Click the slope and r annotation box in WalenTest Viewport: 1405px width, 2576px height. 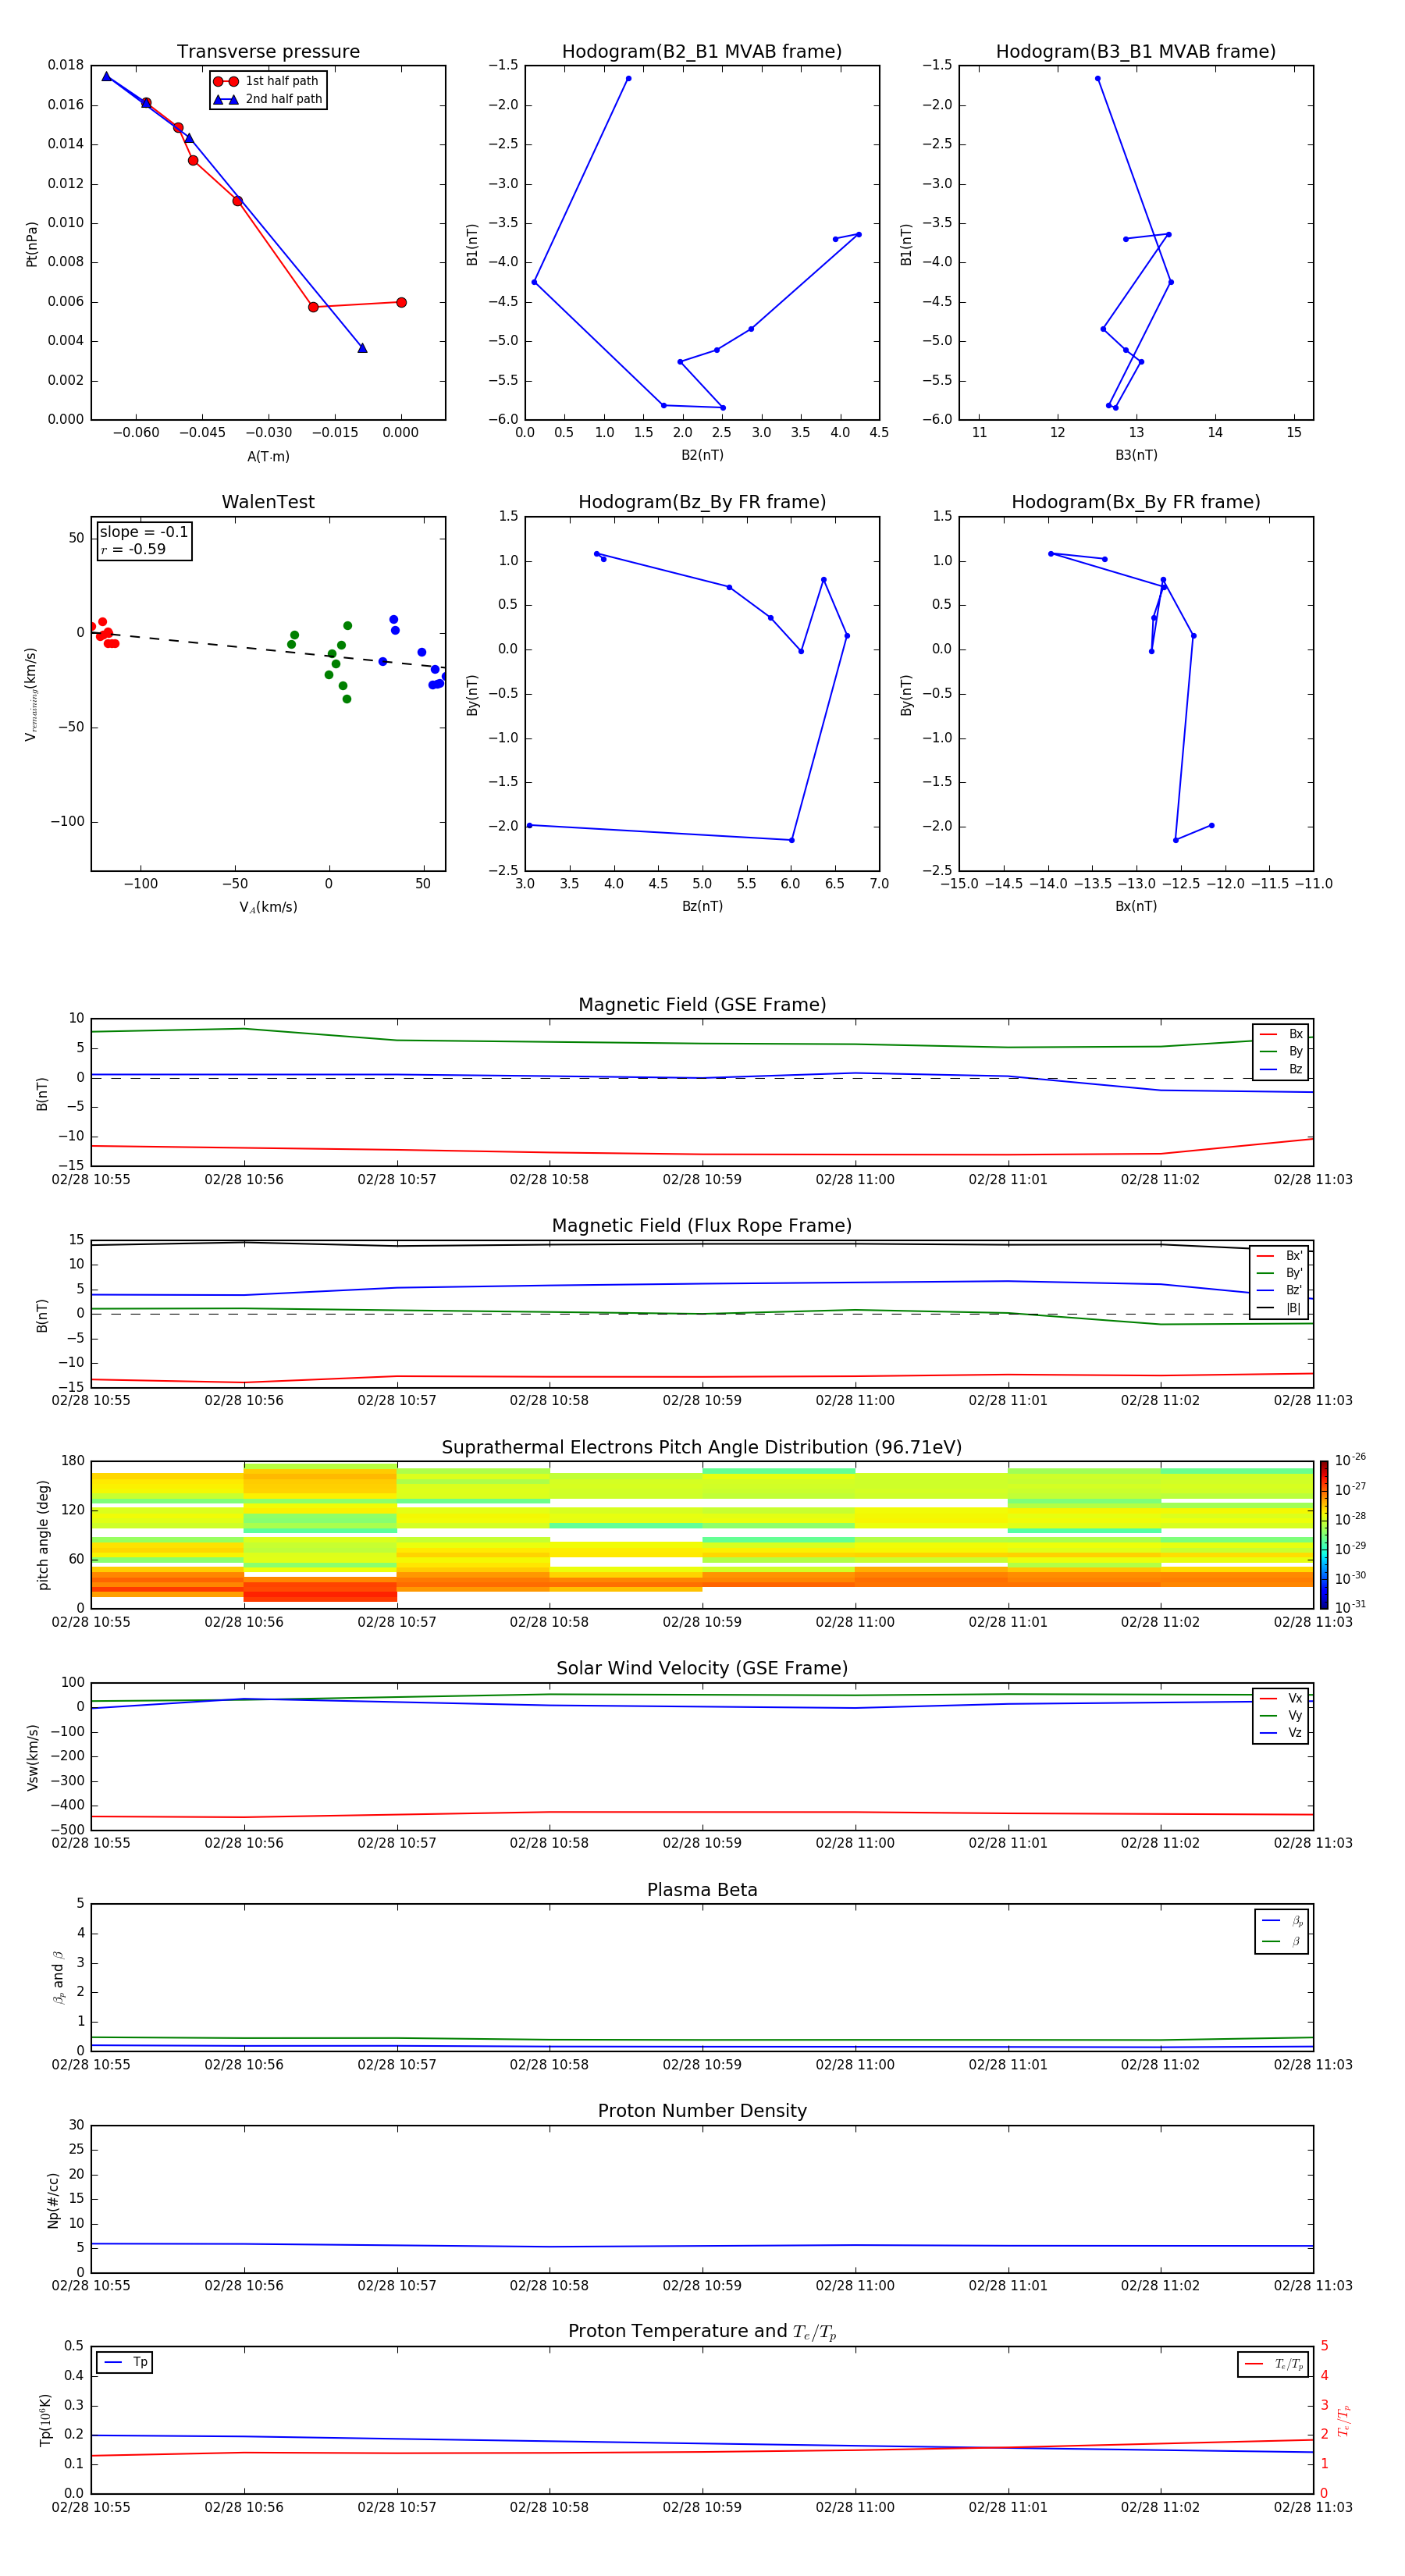click(x=144, y=540)
